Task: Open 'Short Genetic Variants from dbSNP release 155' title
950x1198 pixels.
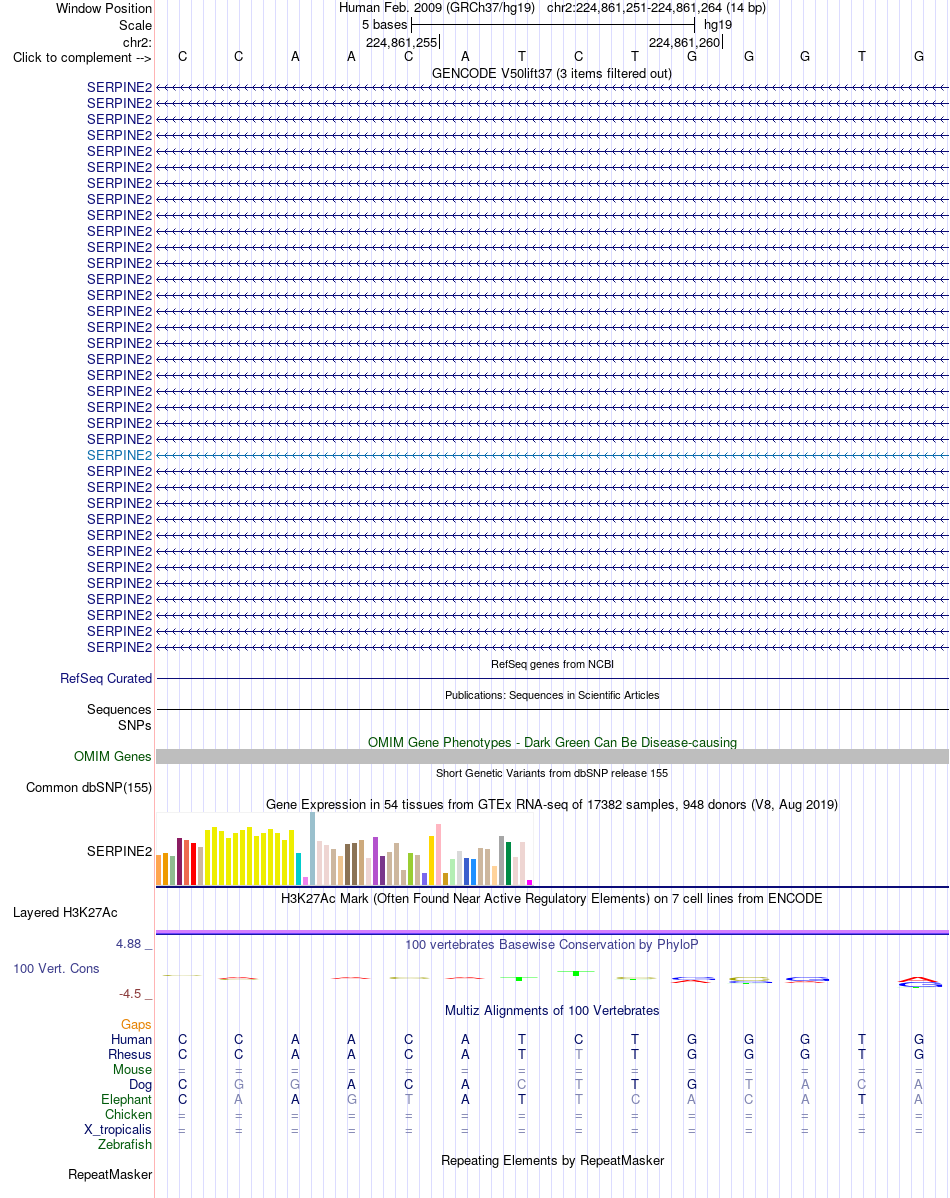Action: pyautogui.click(x=552, y=773)
